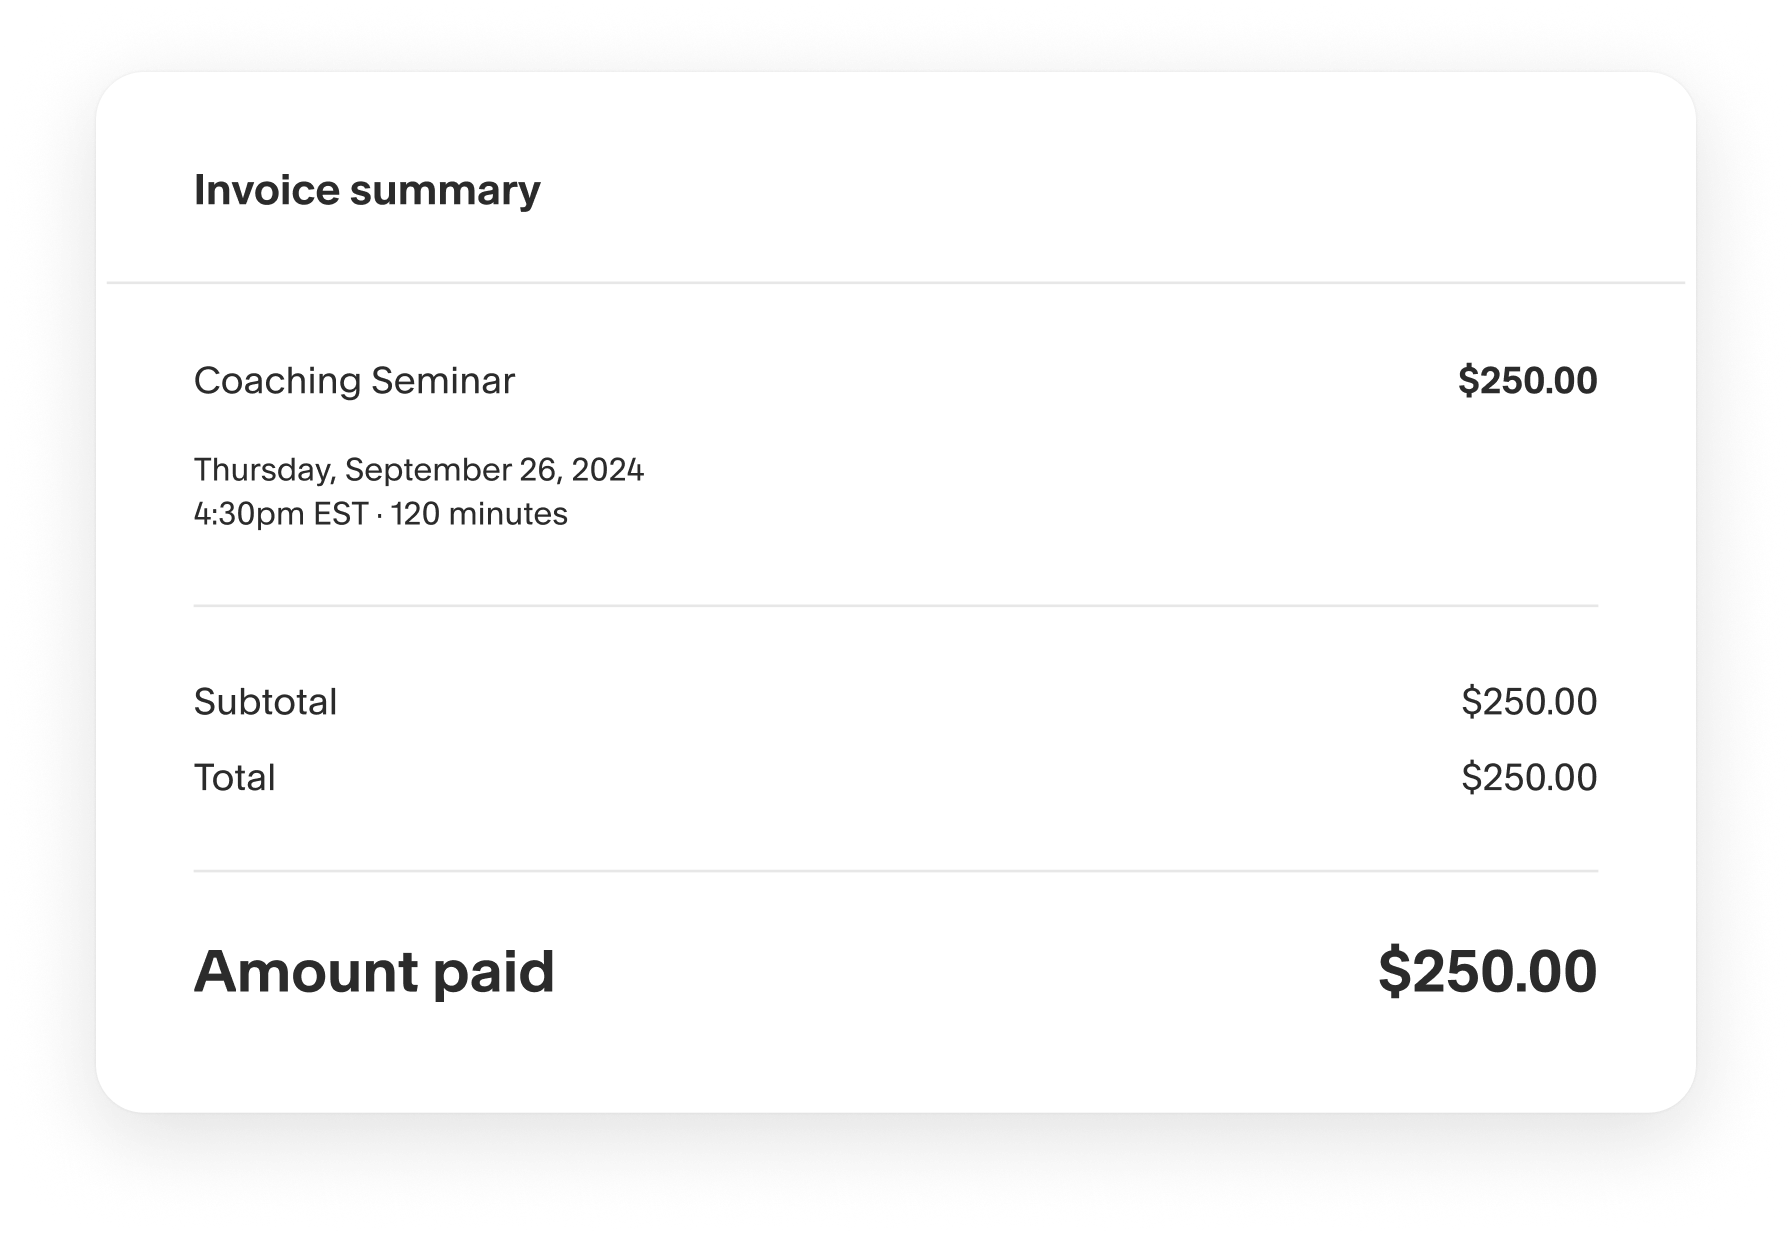
Task: Click the bold Coaching Seminar price $250.00
Action: pos(1527,381)
